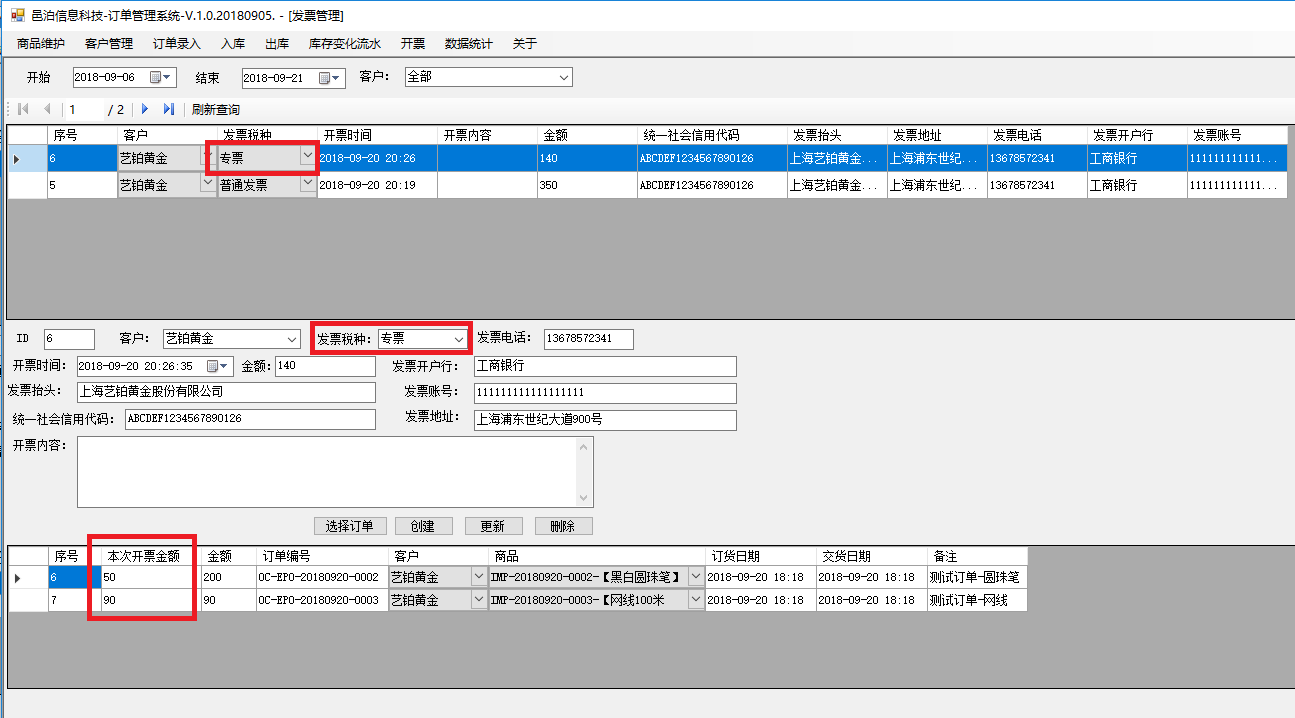
Task: Open 客户 dropdown in order row 6
Action: (x=478, y=577)
